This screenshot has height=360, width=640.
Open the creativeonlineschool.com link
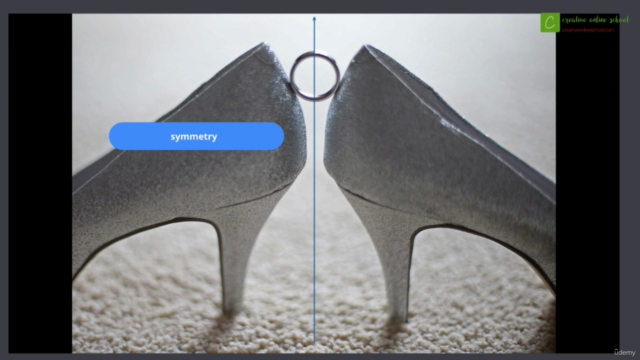tap(588, 30)
